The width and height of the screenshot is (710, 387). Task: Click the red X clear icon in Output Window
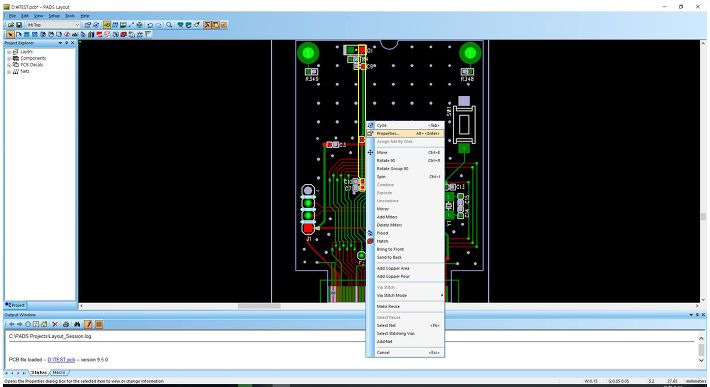[x=55, y=324]
